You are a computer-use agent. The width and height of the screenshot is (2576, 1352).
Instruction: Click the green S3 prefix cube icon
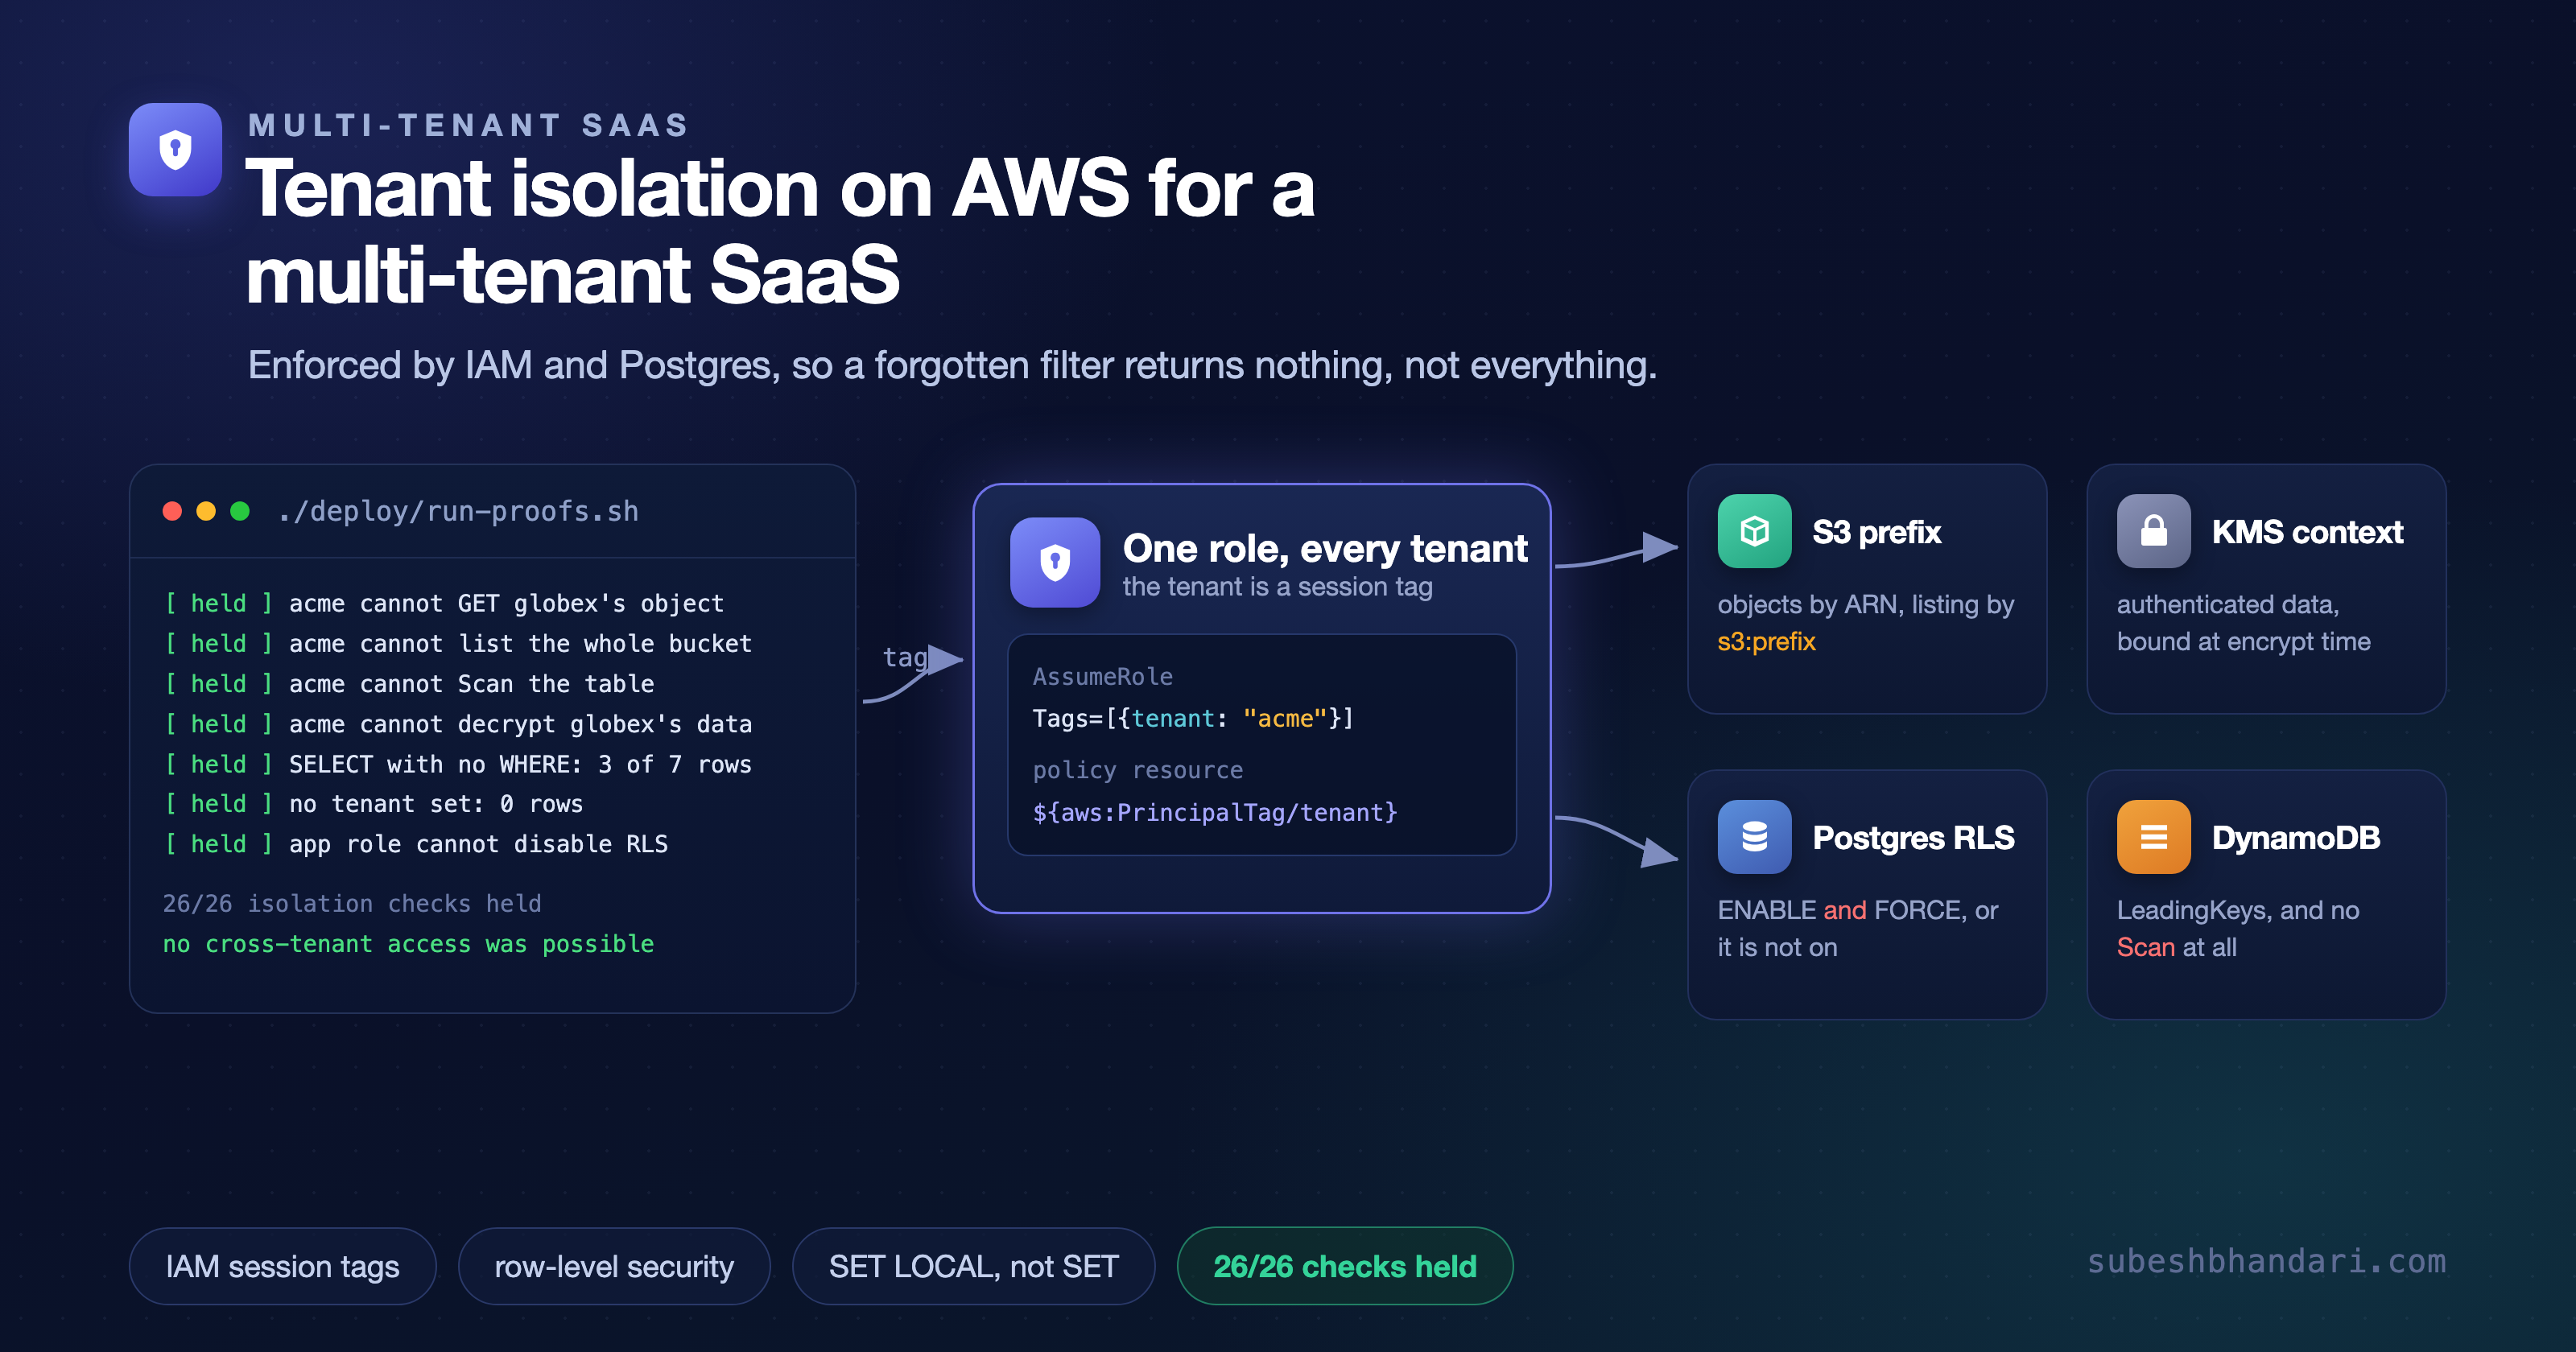coord(1754,531)
